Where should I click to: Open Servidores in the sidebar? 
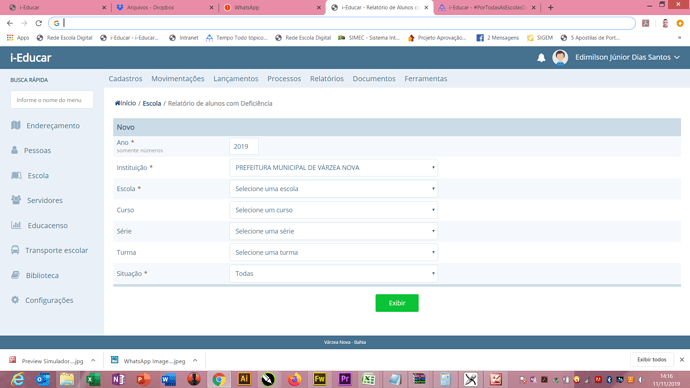(37, 200)
